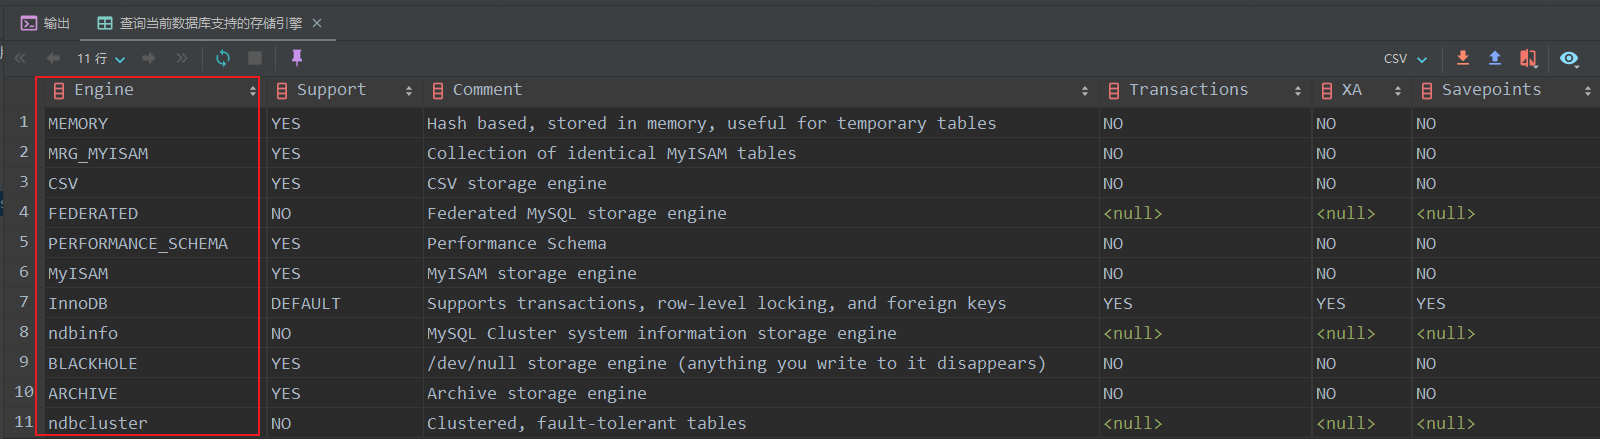This screenshot has width=1600, height=439.
Task: Toggle the pin tab icon
Action: point(296,58)
